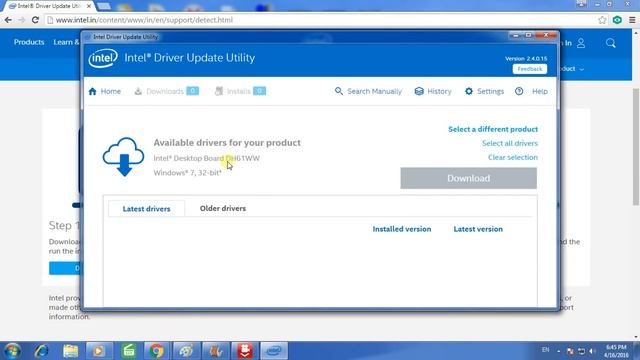Click the Windows 7, 32-bit text
The height and width of the screenshot is (360, 640).
pyautogui.click(x=187, y=173)
